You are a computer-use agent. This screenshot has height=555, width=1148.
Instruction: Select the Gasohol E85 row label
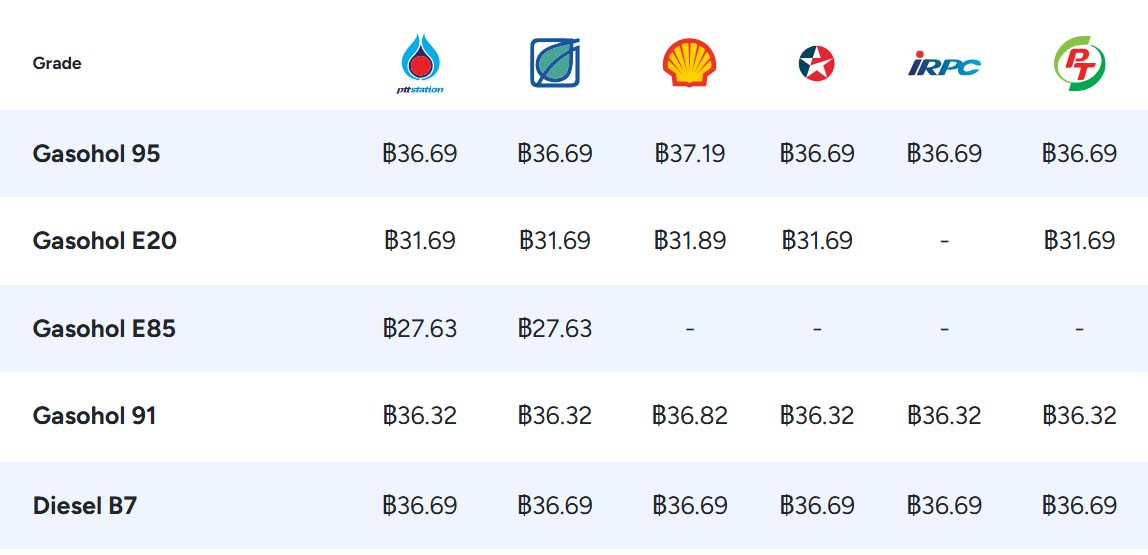pyautogui.click(x=104, y=329)
